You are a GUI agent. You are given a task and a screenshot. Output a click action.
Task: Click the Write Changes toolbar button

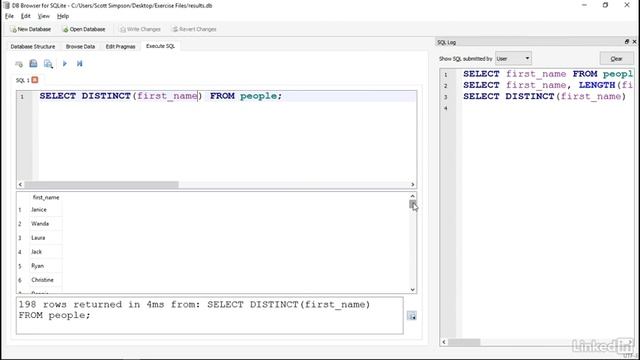coord(140,29)
